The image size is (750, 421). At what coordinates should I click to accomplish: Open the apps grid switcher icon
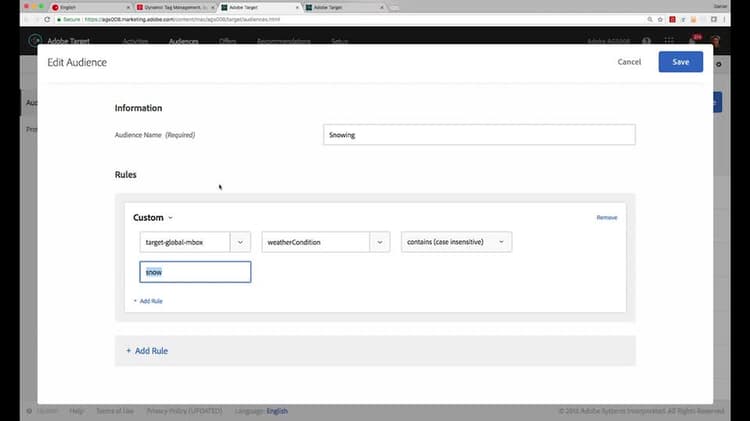click(669, 41)
